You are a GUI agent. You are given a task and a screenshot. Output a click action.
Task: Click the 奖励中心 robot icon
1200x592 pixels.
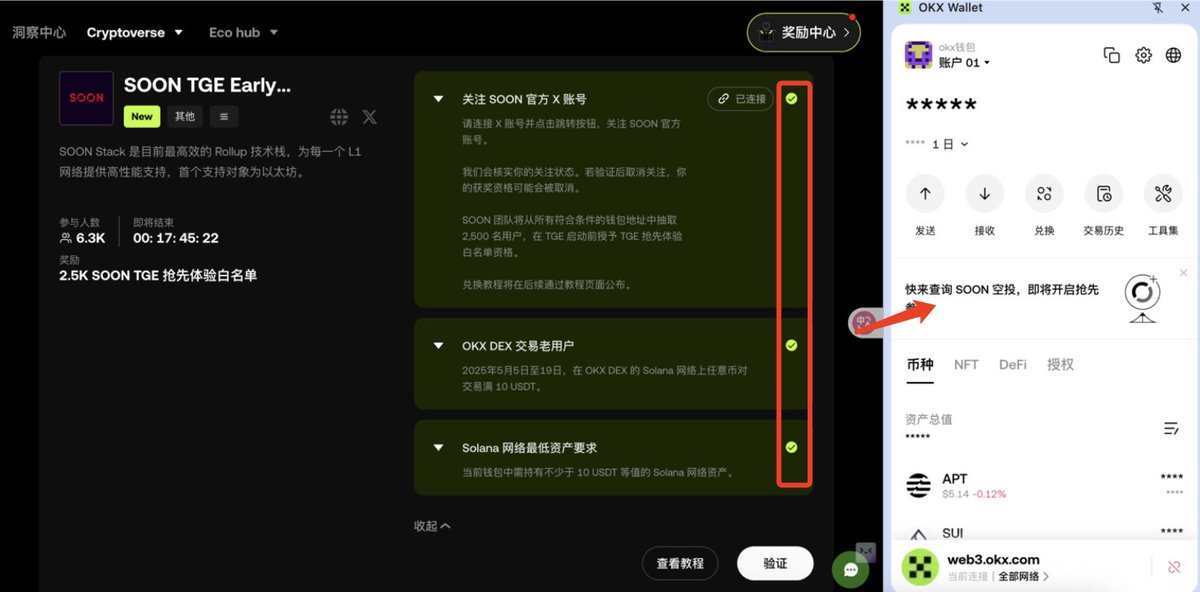pos(767,32)
